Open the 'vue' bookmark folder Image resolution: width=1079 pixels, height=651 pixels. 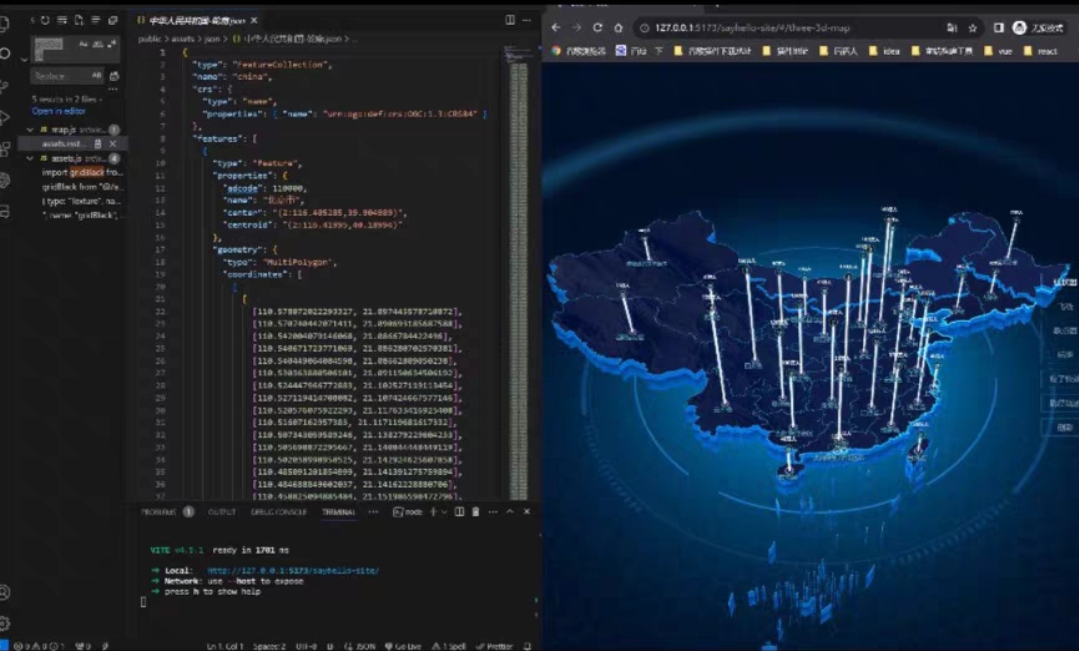coord(999,51)
